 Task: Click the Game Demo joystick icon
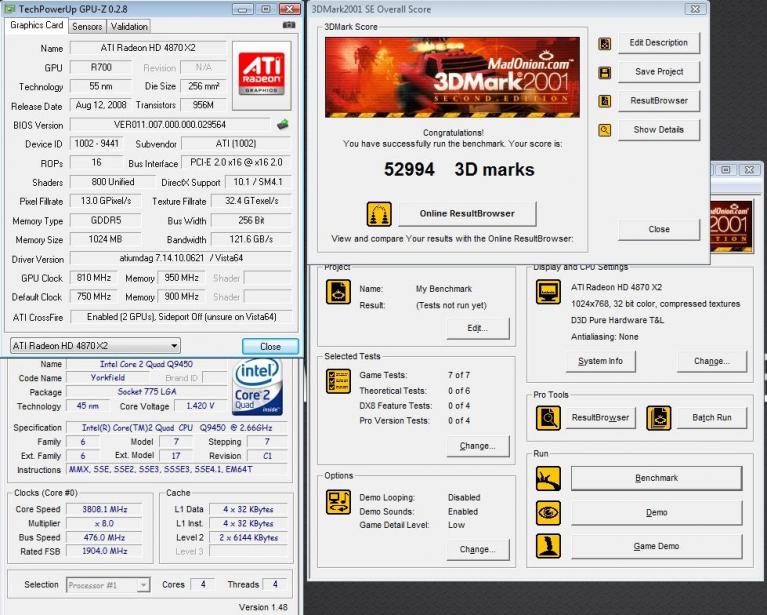click(x=548, y=546)
